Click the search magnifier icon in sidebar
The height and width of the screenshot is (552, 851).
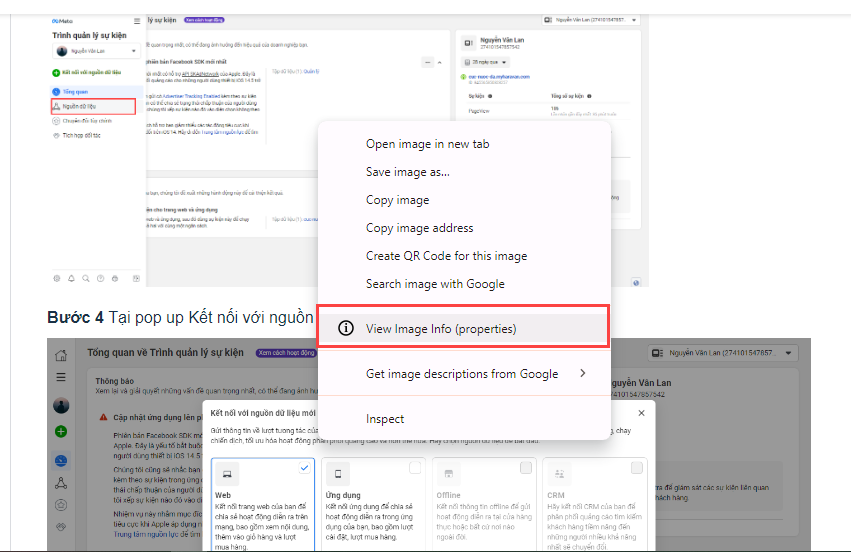click(86, 278)
